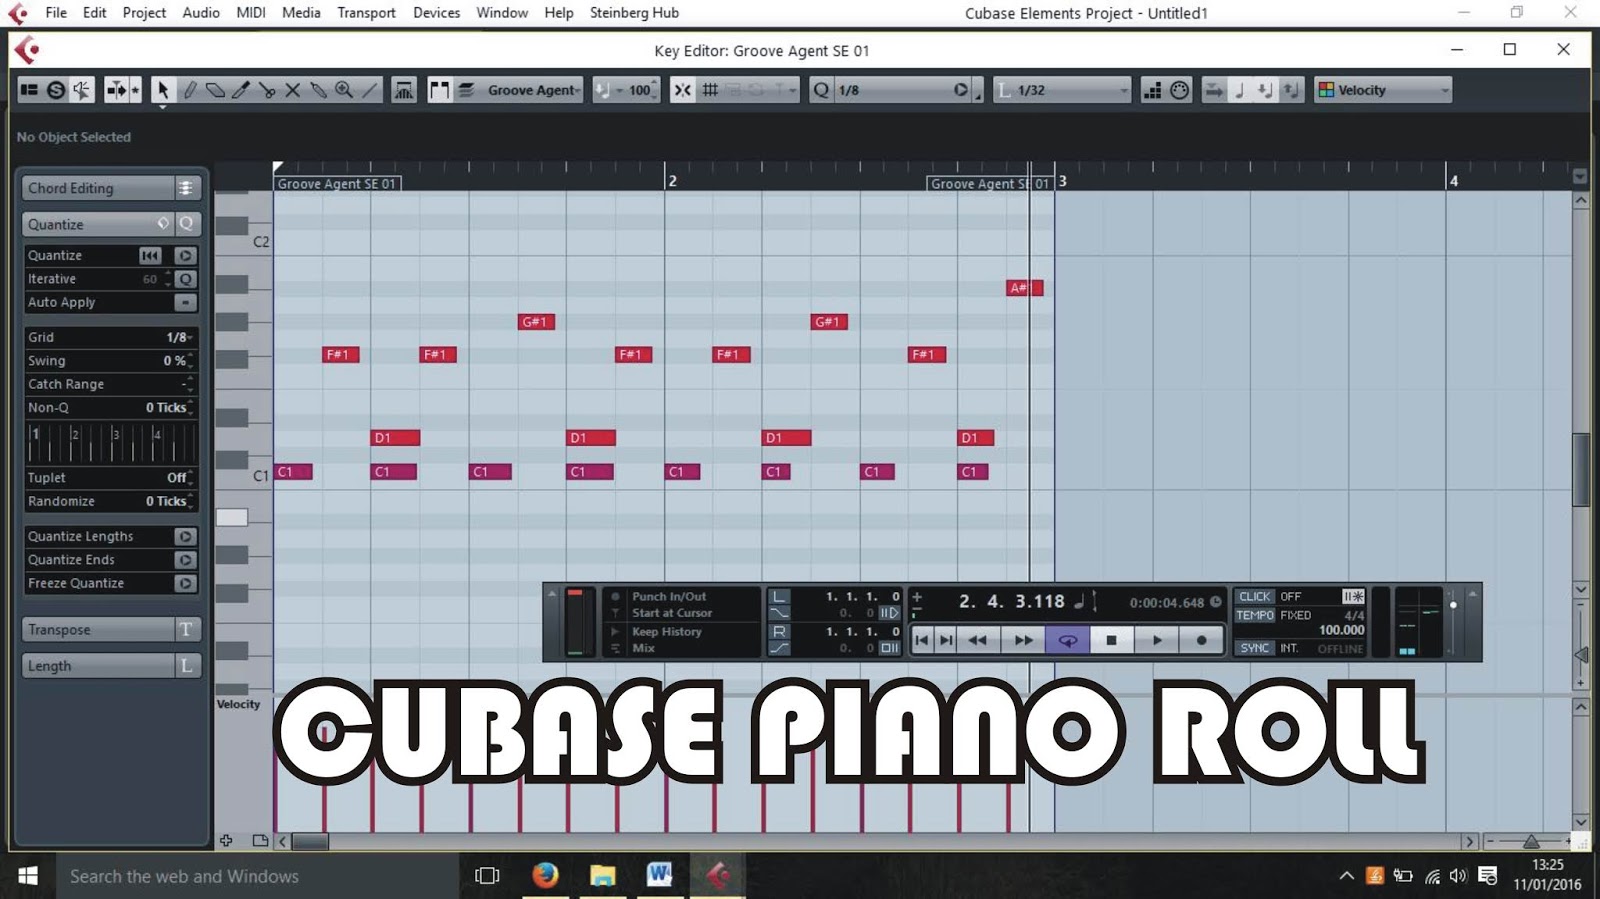
Task: Click the Quantize Lengths apply button
Action: pyautogui.click(x=185, y=536)
